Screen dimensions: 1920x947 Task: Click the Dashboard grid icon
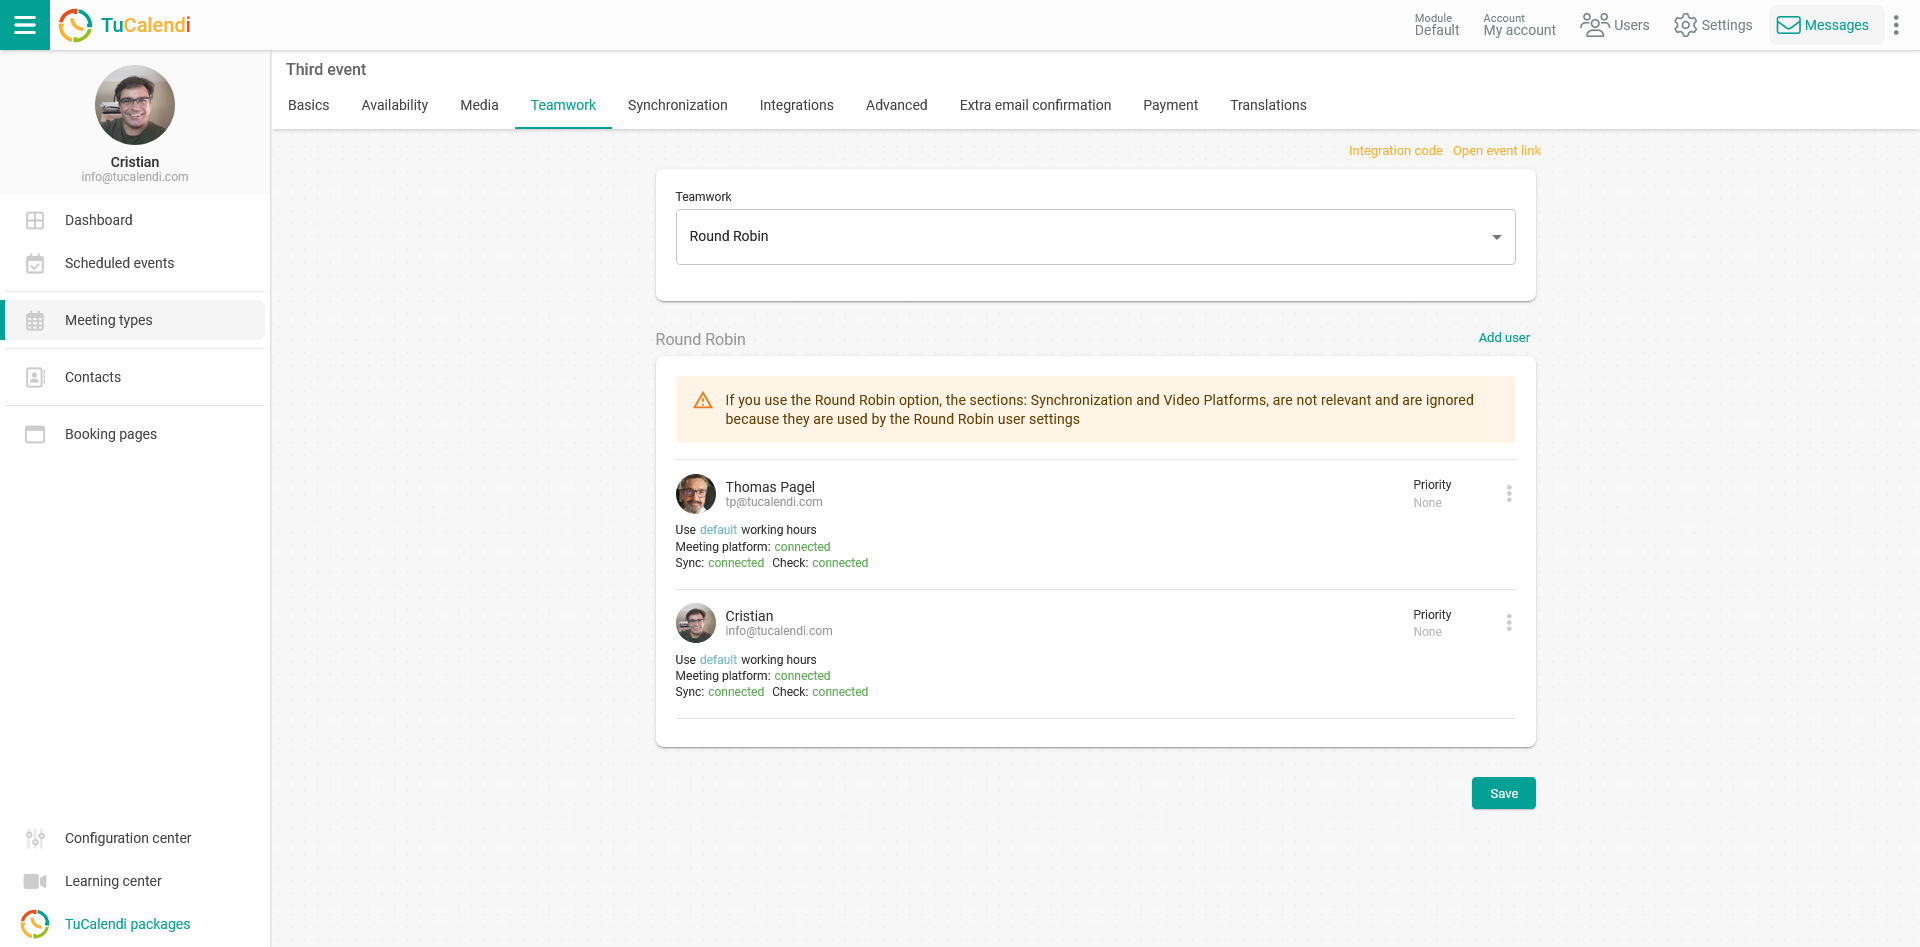(x=35, y=220)
